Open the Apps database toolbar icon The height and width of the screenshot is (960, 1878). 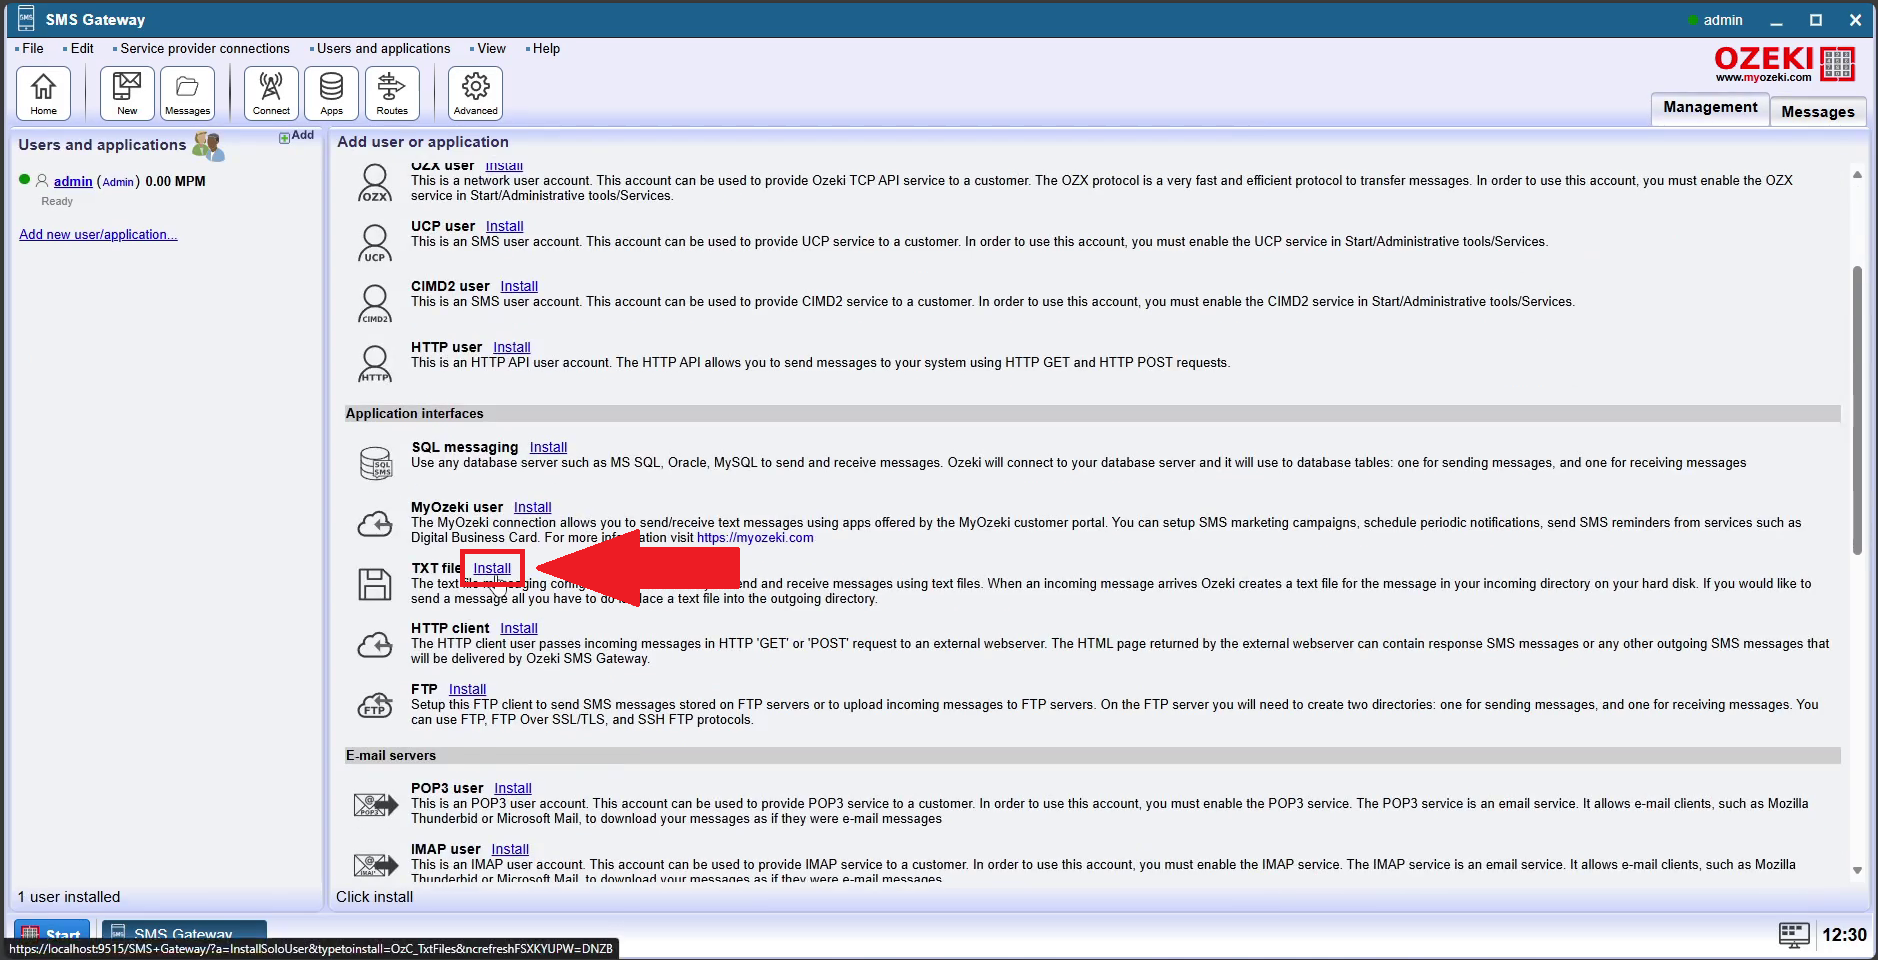pyautogui.click(x=331, y=93)
